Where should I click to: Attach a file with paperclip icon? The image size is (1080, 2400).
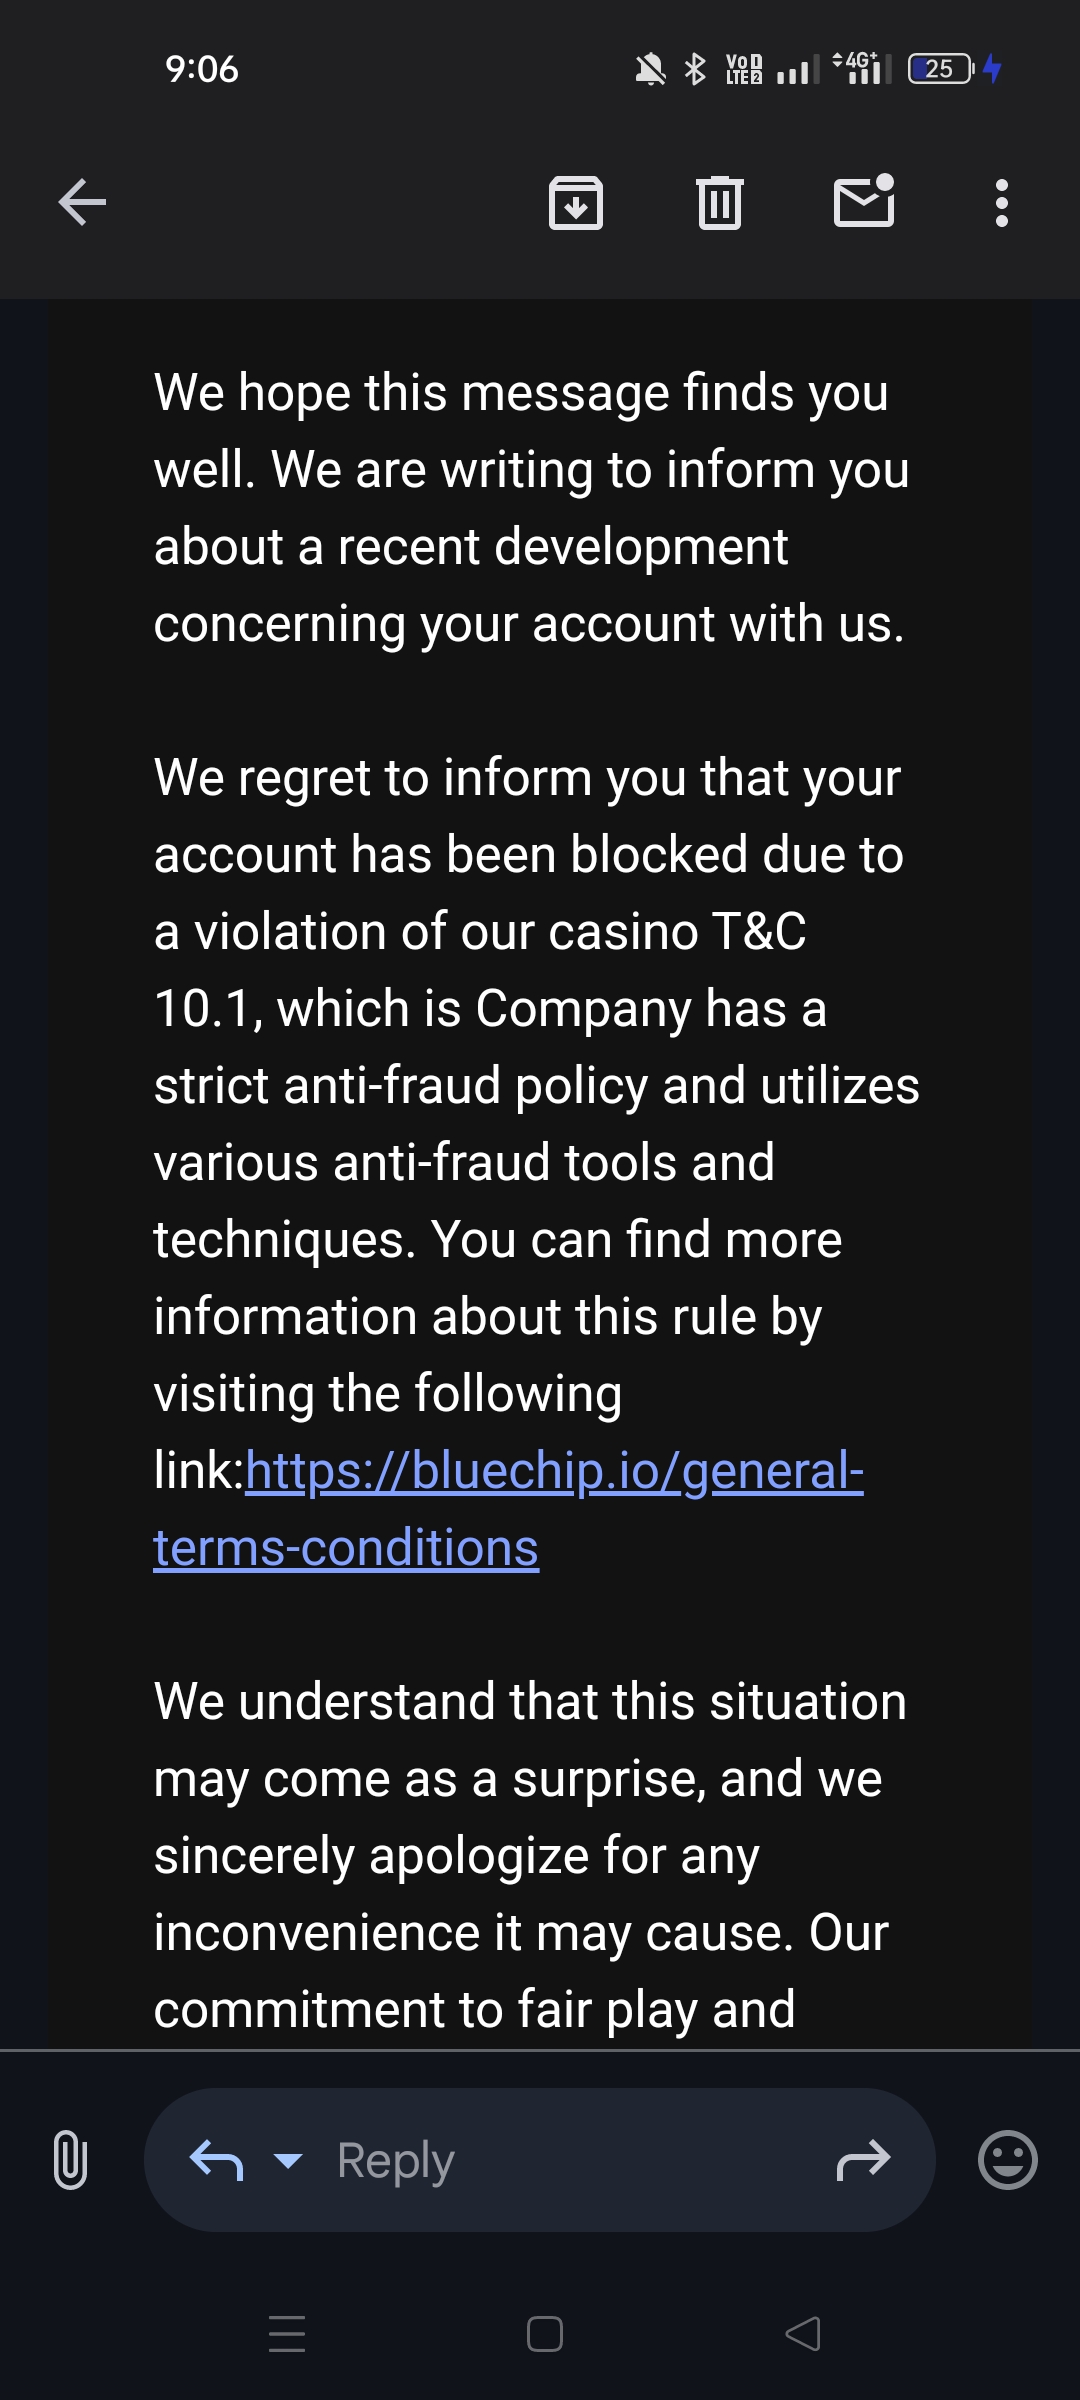(70, 2160)
